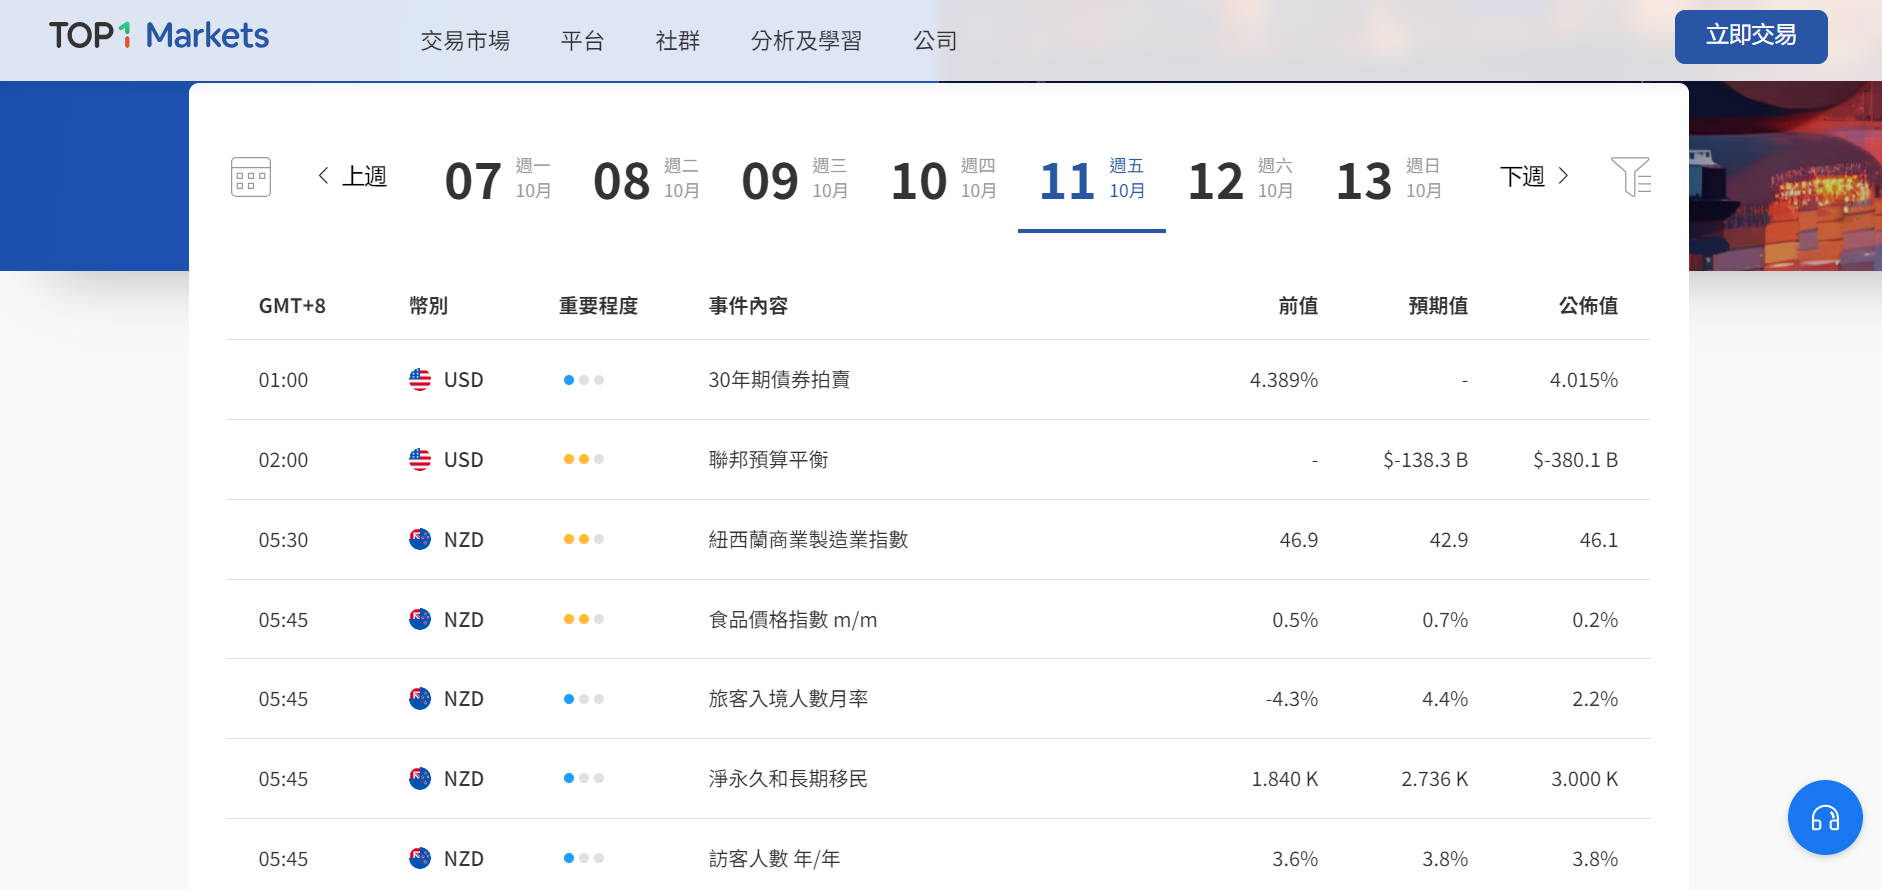Open the 公司 menu item

935,41
